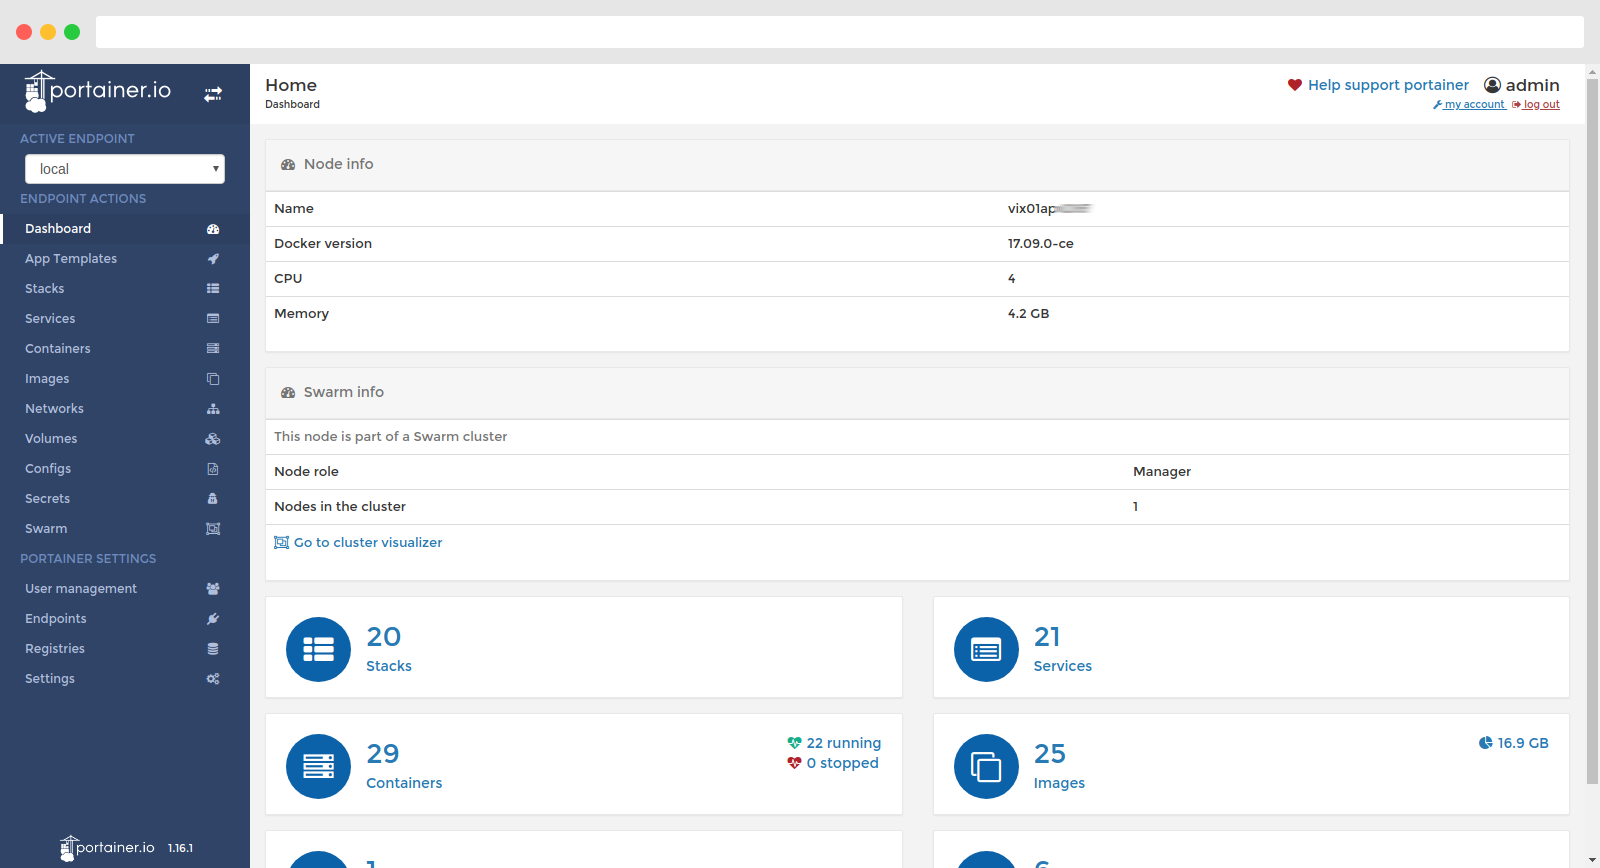
Task: Open the active endpoint 'local' dropdown
Action: tap(125, 169)
